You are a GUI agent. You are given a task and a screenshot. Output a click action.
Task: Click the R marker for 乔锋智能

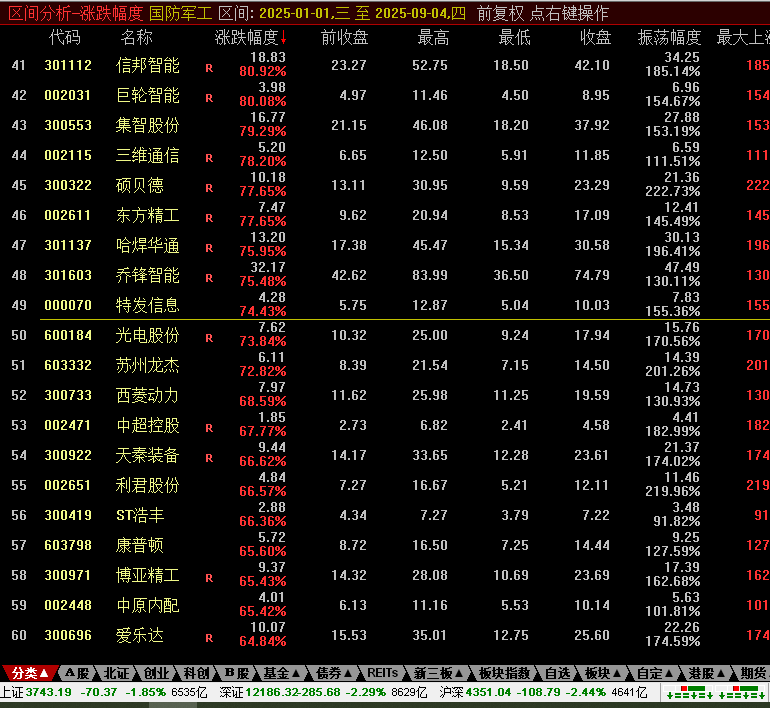click(209, 278)
